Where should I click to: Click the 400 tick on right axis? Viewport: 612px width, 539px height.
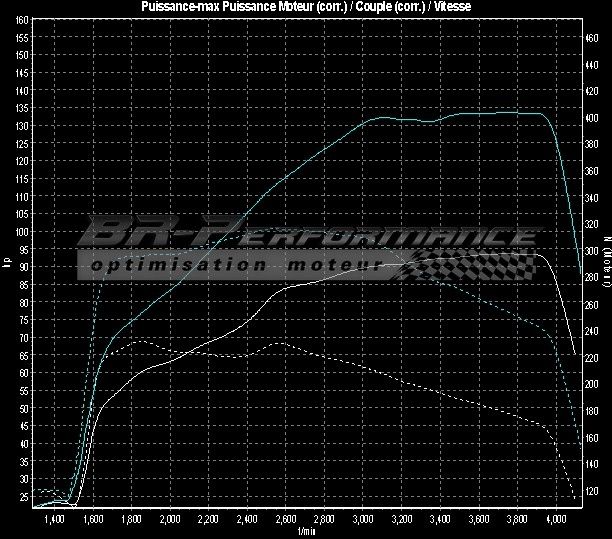[592, 118]
